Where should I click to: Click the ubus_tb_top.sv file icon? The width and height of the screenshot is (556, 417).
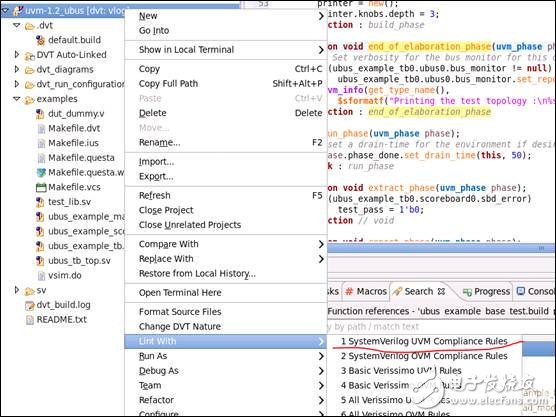click(x=40, y=261)
